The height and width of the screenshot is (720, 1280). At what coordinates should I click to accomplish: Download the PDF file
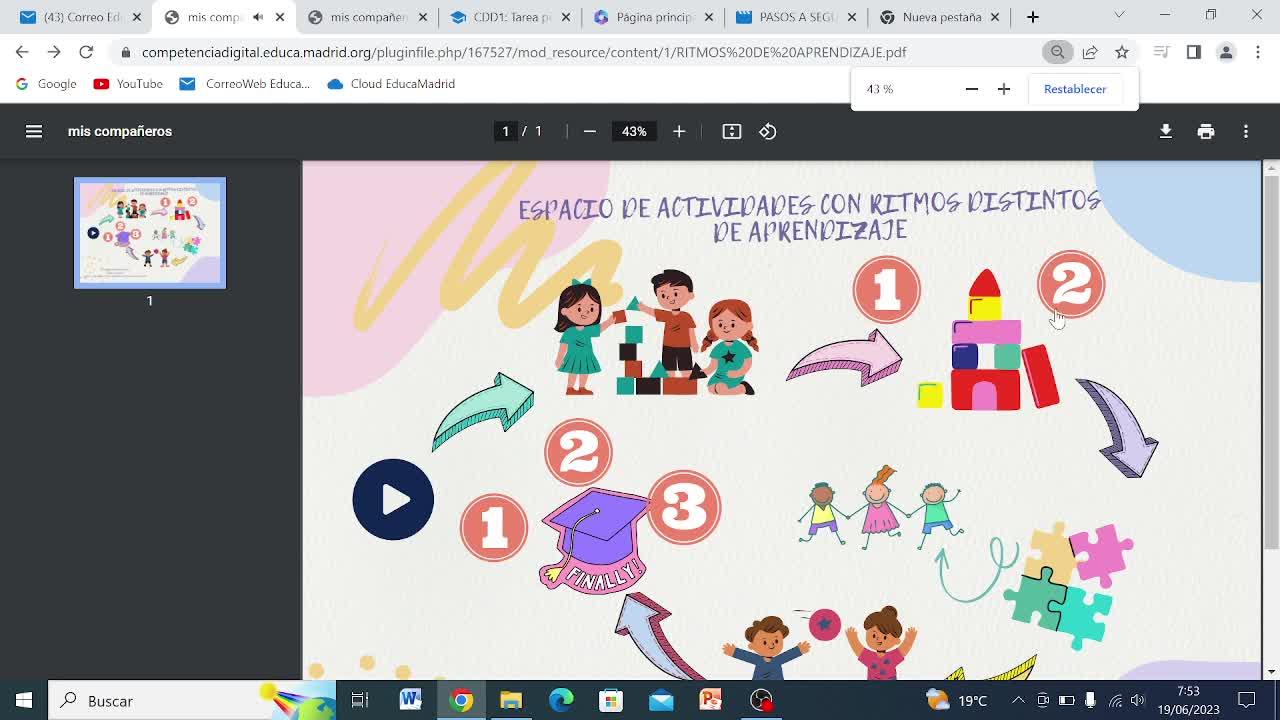pos(1166,131)
